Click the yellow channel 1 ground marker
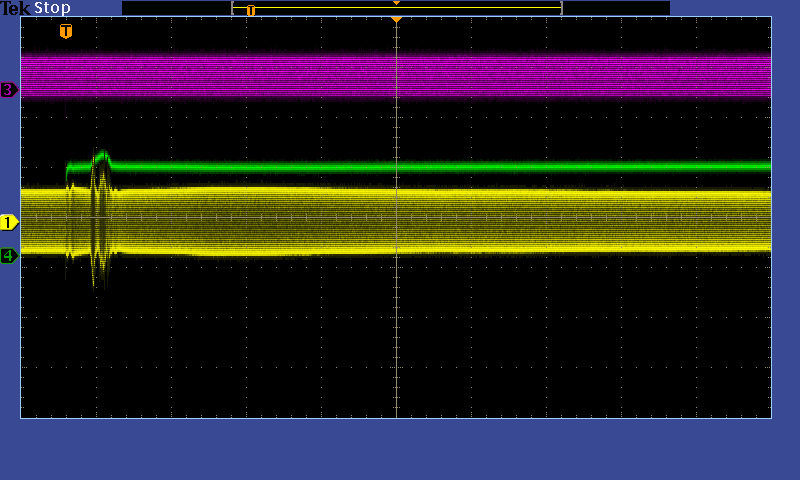Image resolution: width=800 pixels, height=480 pixels. tap(9, 222)
